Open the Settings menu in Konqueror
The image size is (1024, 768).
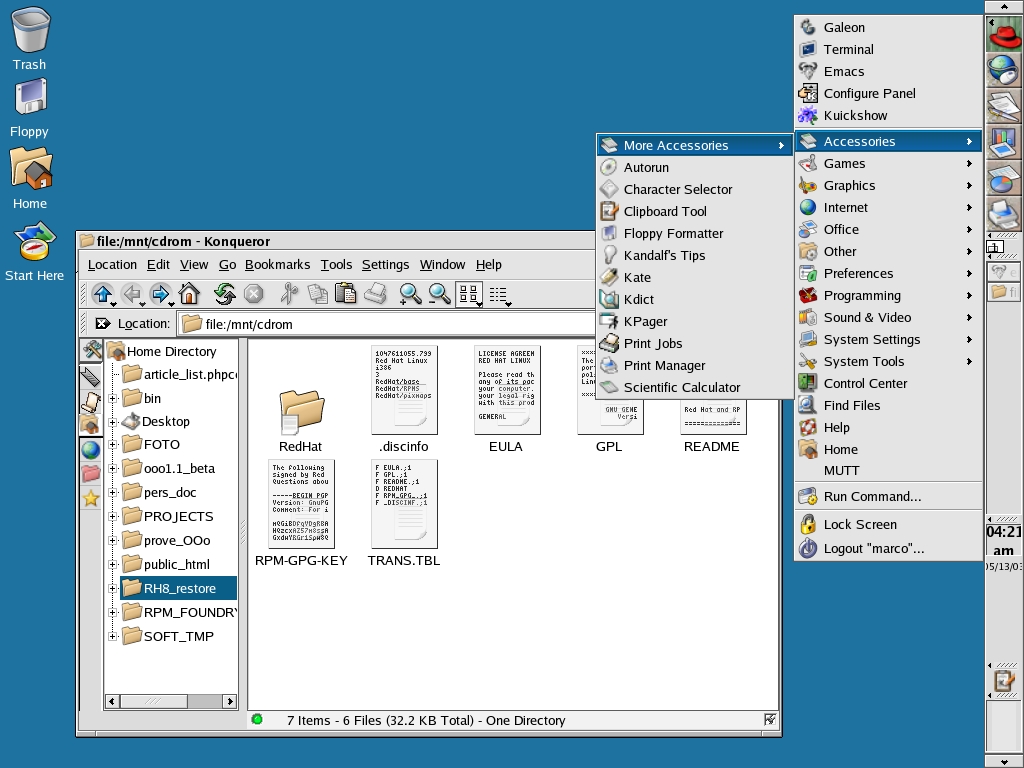(x=385, y=265)
